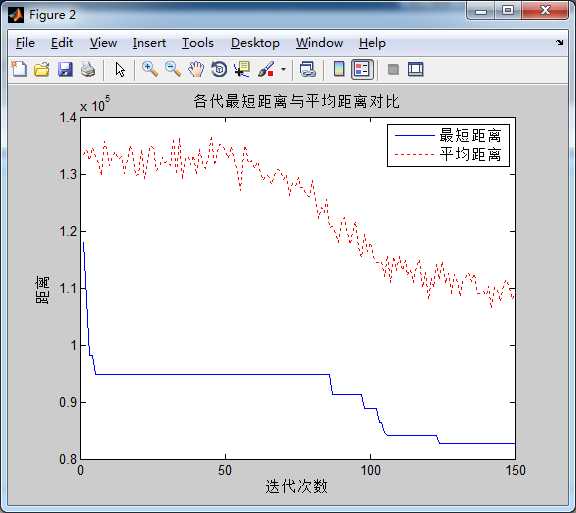Viewport: 576px width, 513px height.
Task: Toggle the legend using the Insert Legend icon
Action: [x=362, y=69]
